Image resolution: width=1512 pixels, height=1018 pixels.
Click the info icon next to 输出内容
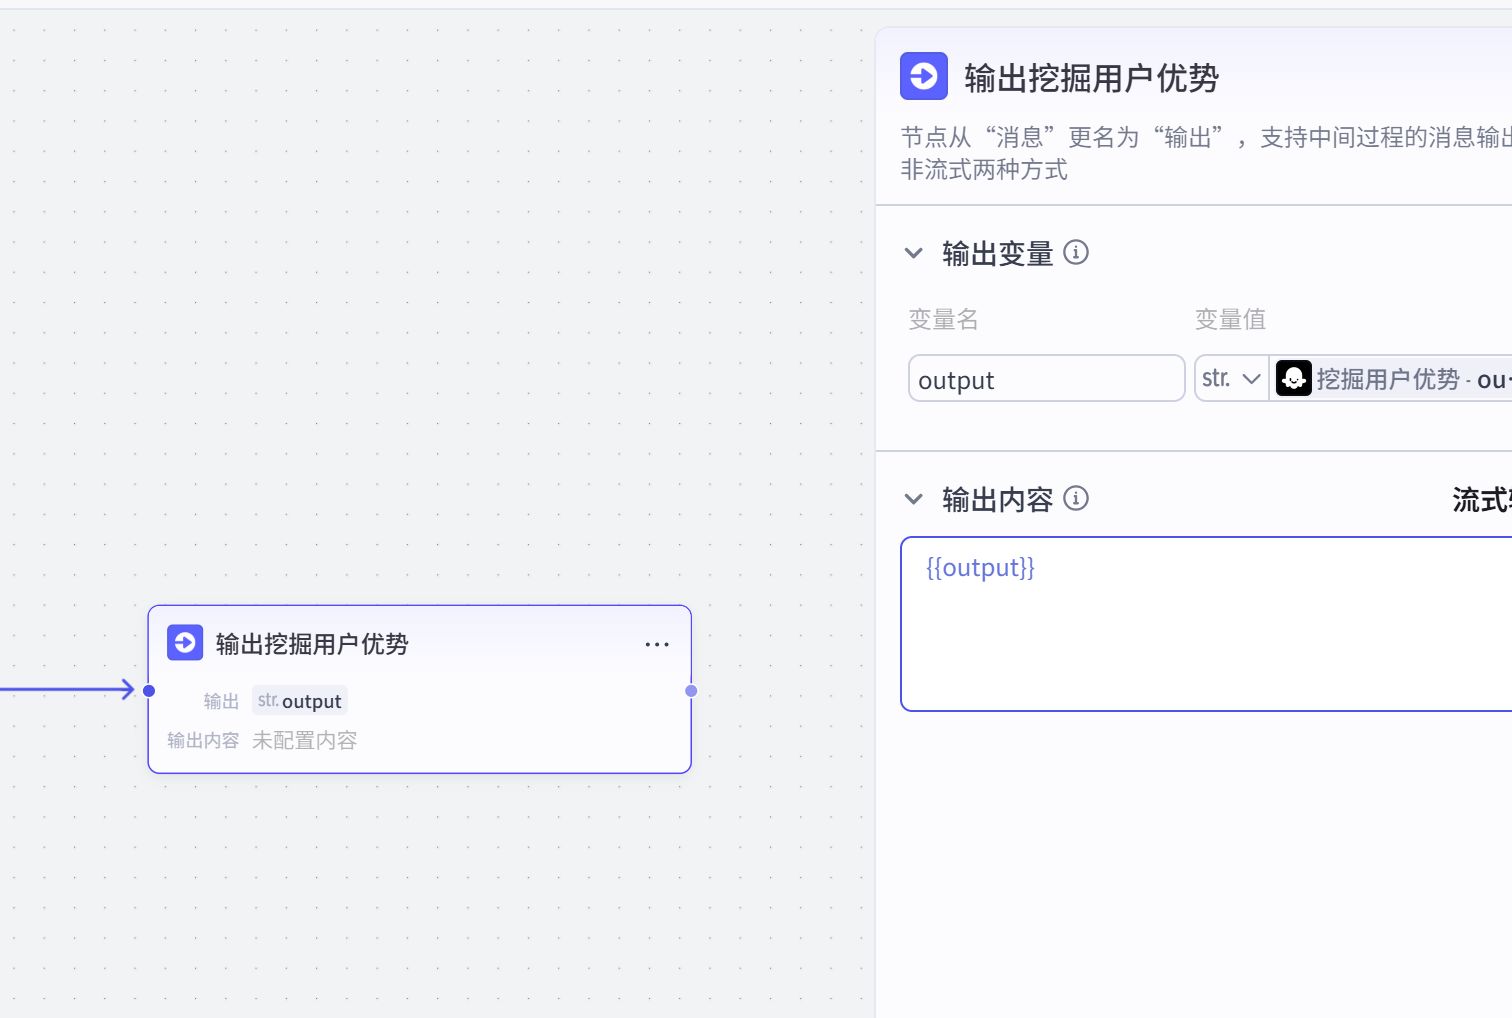1076,498
